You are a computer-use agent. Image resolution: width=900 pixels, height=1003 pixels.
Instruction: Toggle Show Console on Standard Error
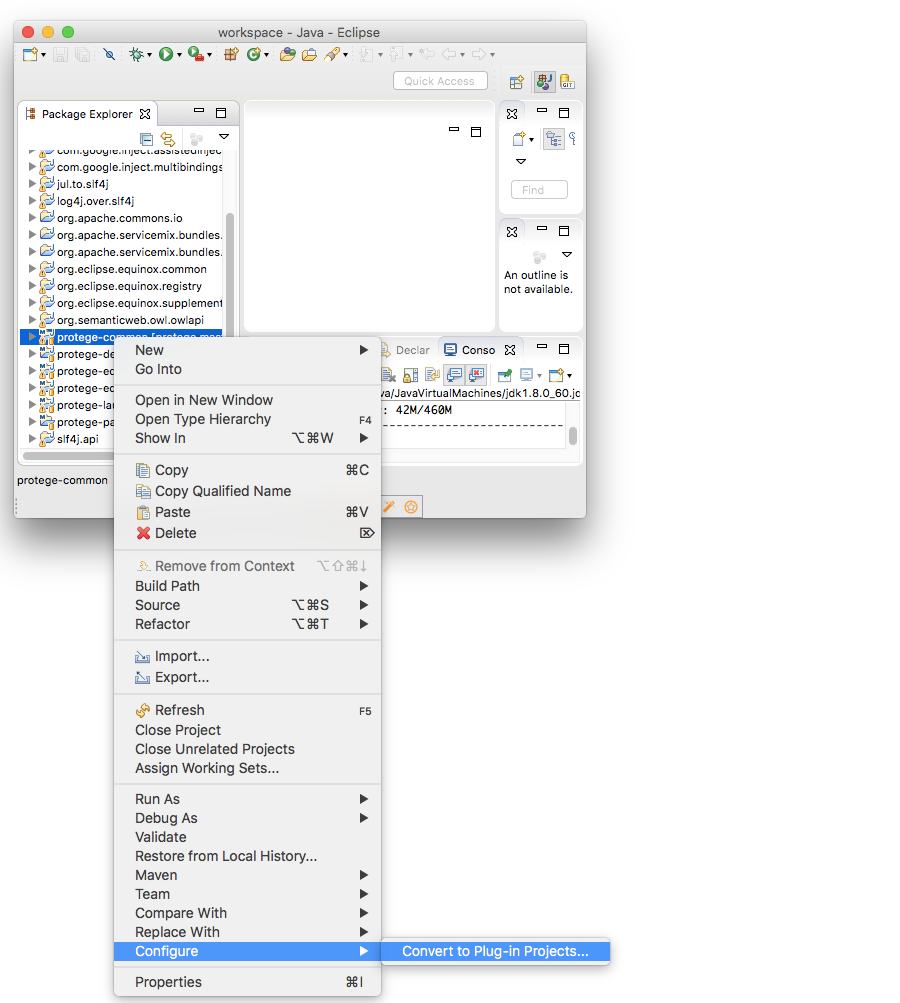pyautogui.click(x=477, y=375)
